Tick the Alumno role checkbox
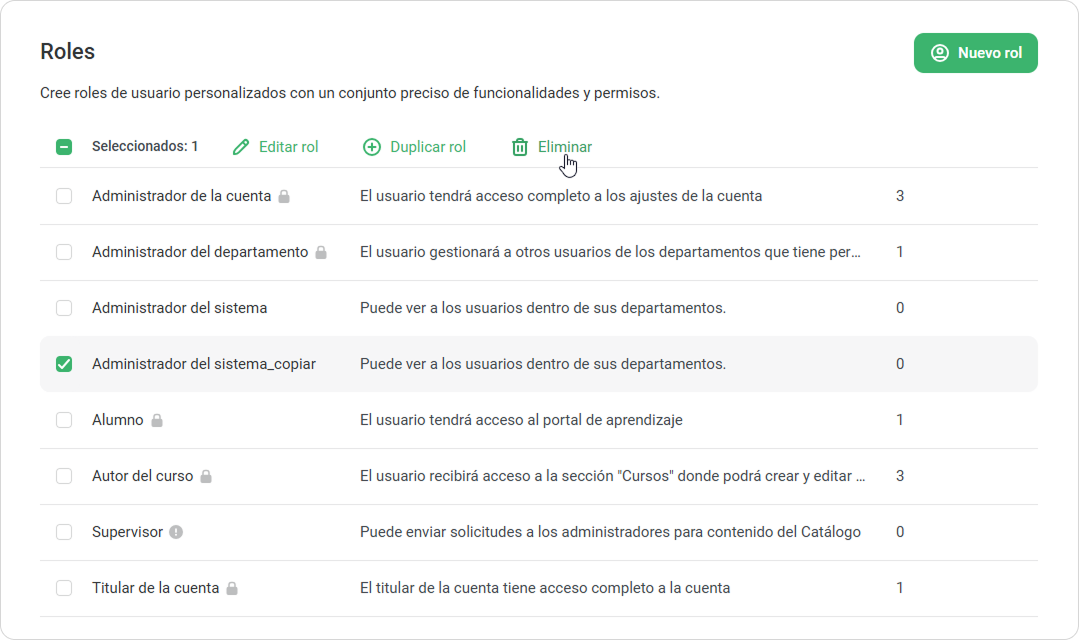Screen dimensions: 1079x640 click(x=64, y=420)
